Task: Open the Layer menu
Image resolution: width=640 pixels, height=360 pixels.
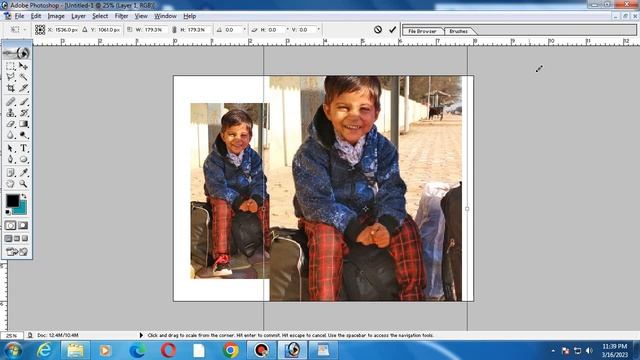Action: pyautogui.click(x=78, y=16)
